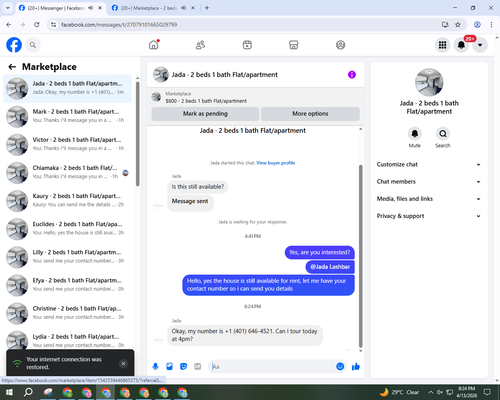500x400 pixels.
Task: Open the taskbar clock showing 8:24 PM
Action: (466, 392)
